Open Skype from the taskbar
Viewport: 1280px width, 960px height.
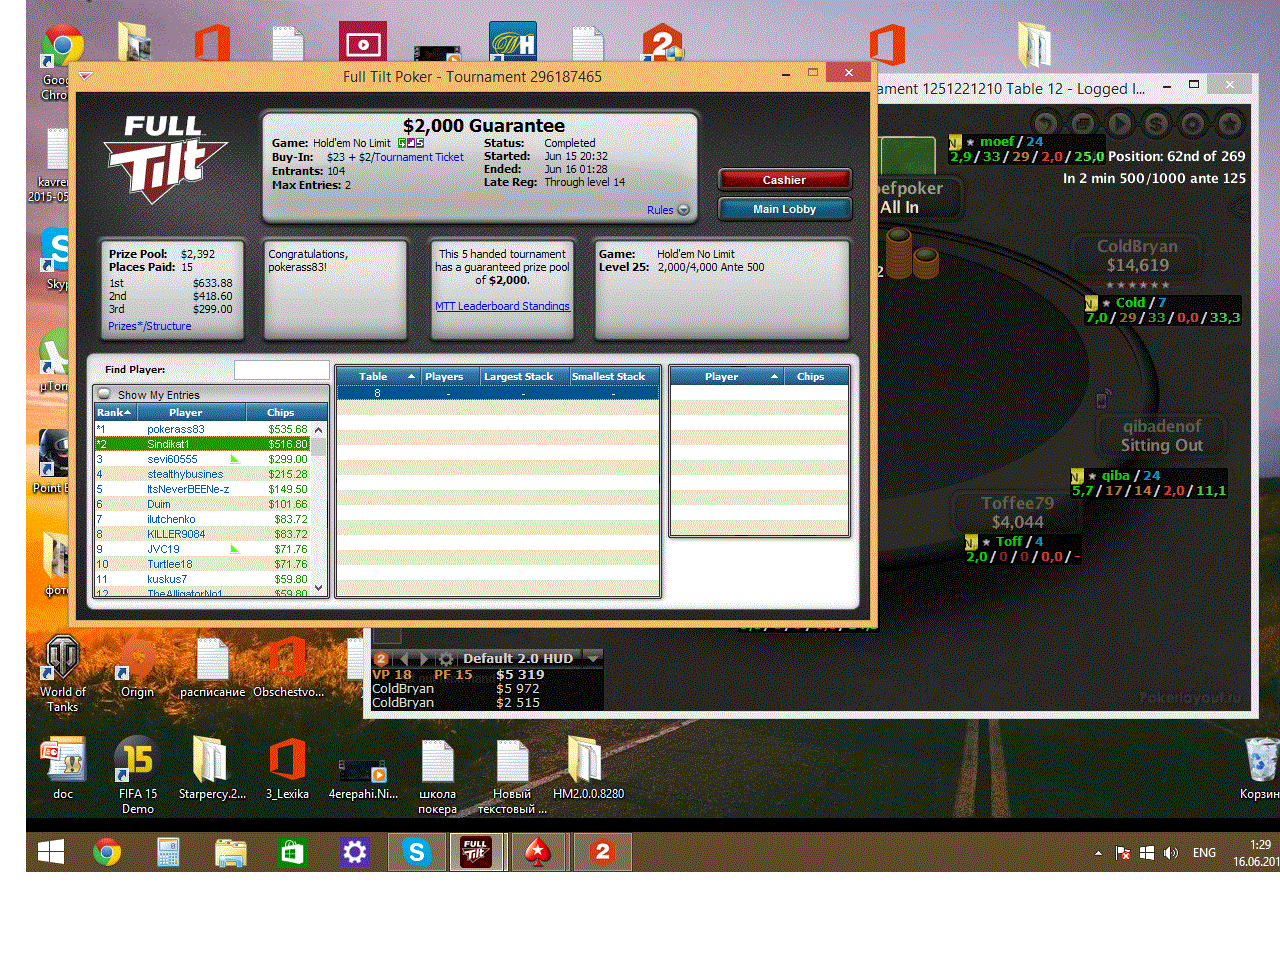(x=416, y=852)
